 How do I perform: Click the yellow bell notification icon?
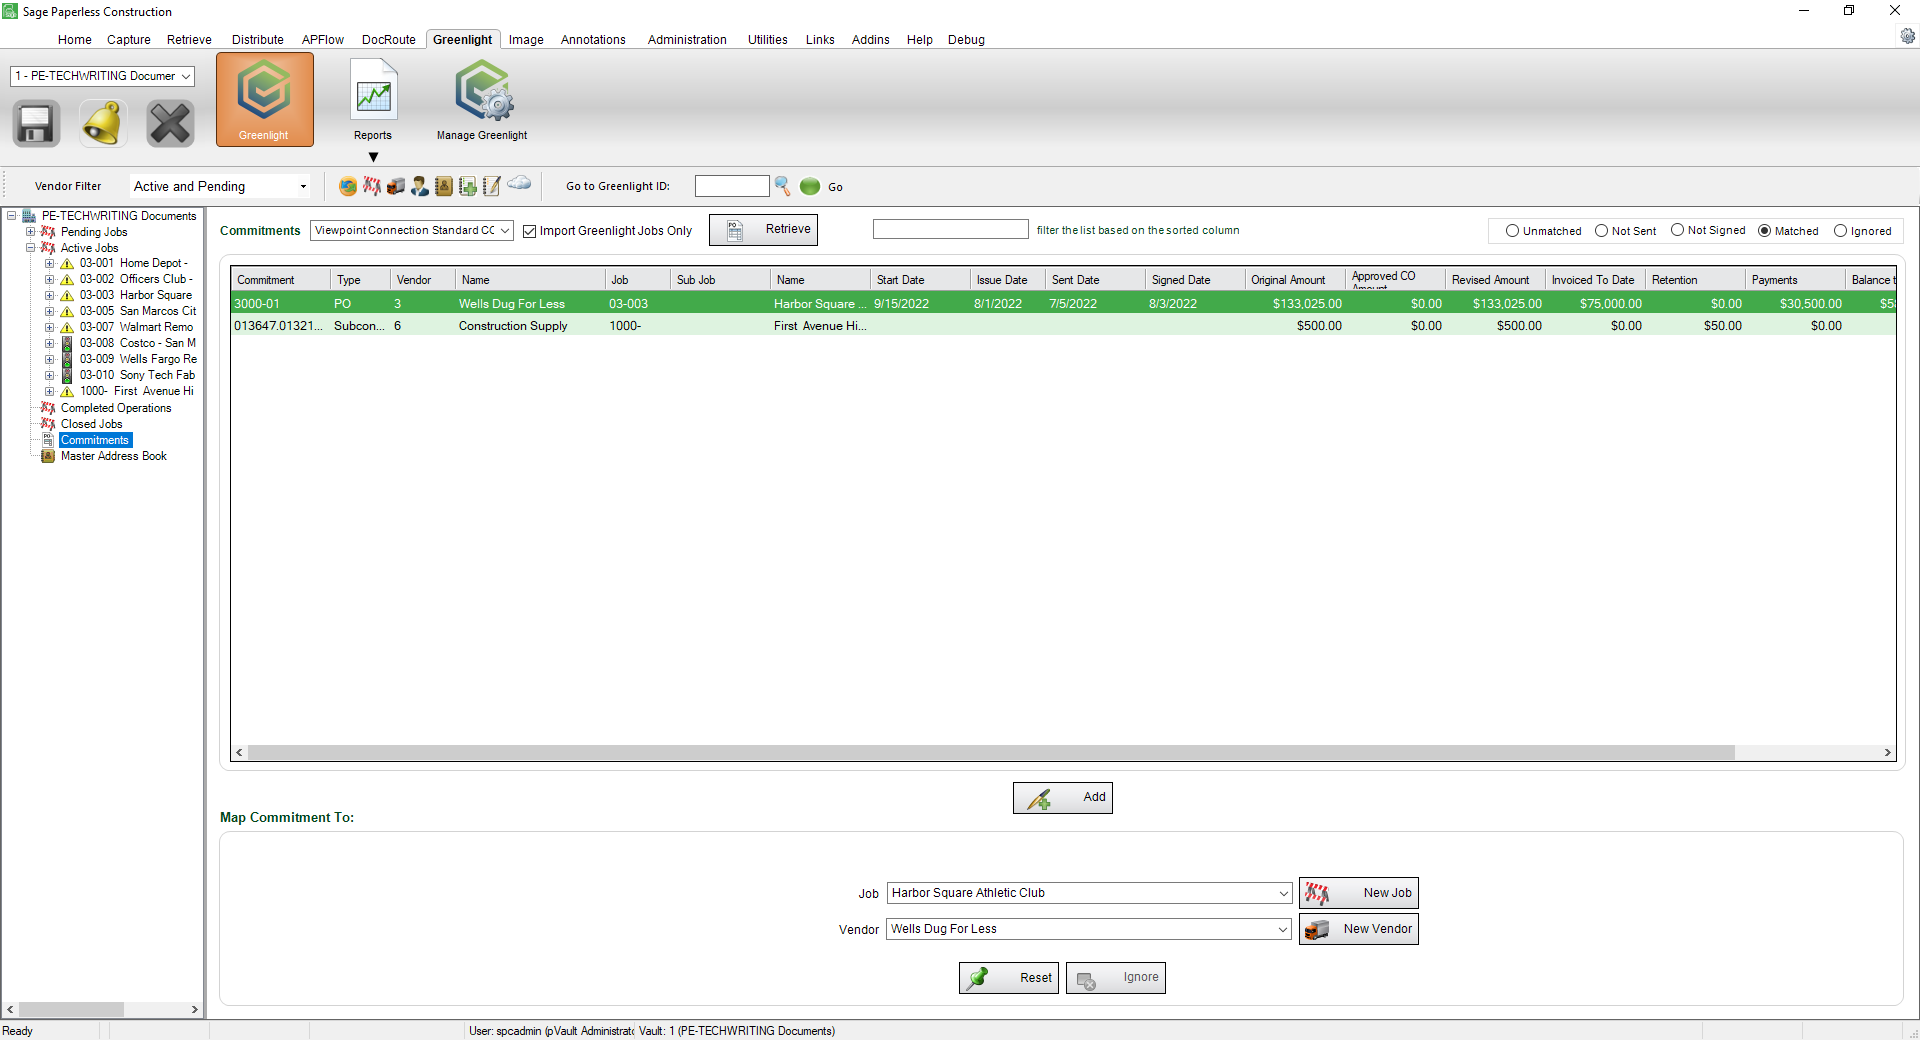point(103,124)
